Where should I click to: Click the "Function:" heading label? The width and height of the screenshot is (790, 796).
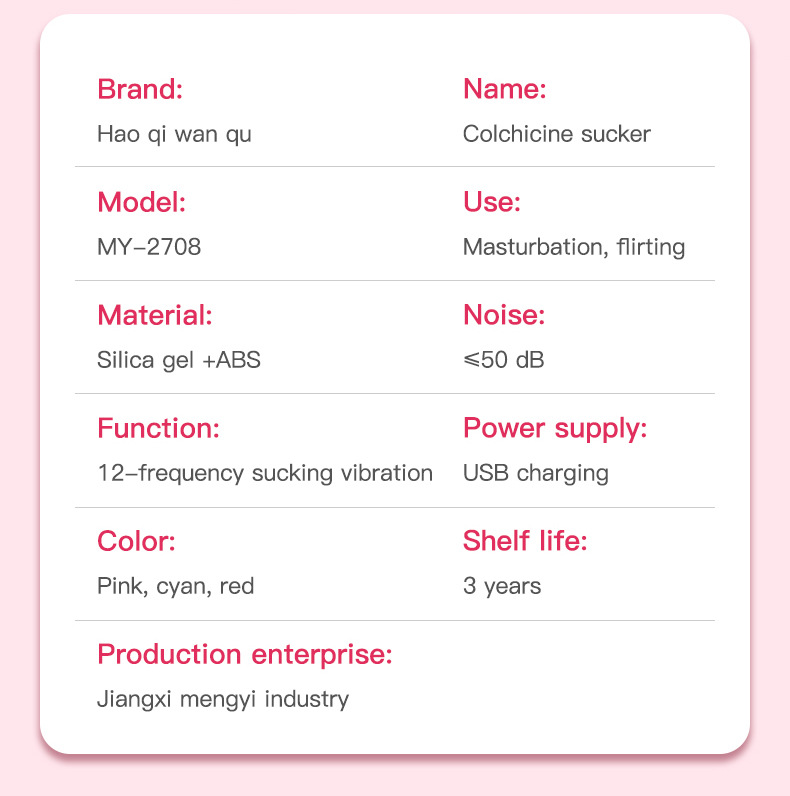coord(158,428)
